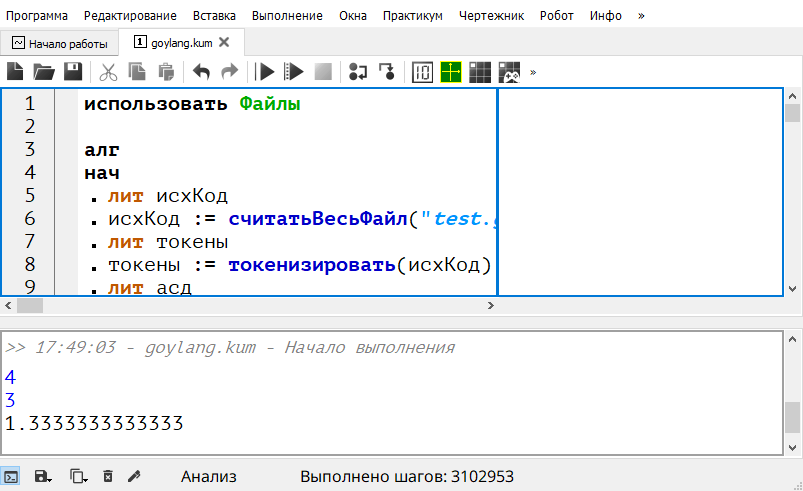803x491 pixels.
Task: Toggle the console panel visibility button
Action: click(x=11, y=476)
